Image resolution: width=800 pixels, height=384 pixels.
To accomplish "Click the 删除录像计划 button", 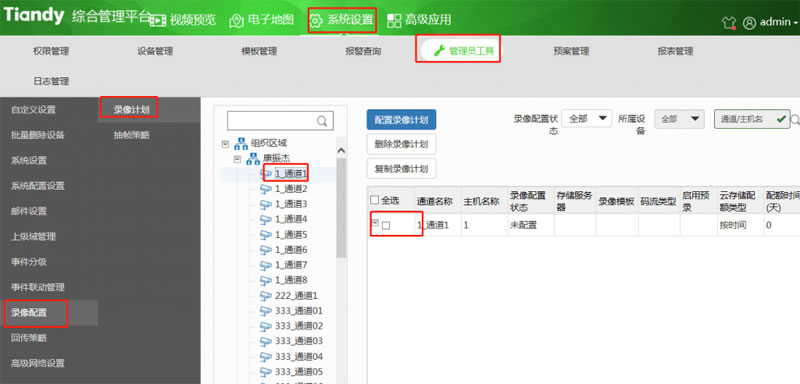I will pyautogui.click(x=401, y=144).
